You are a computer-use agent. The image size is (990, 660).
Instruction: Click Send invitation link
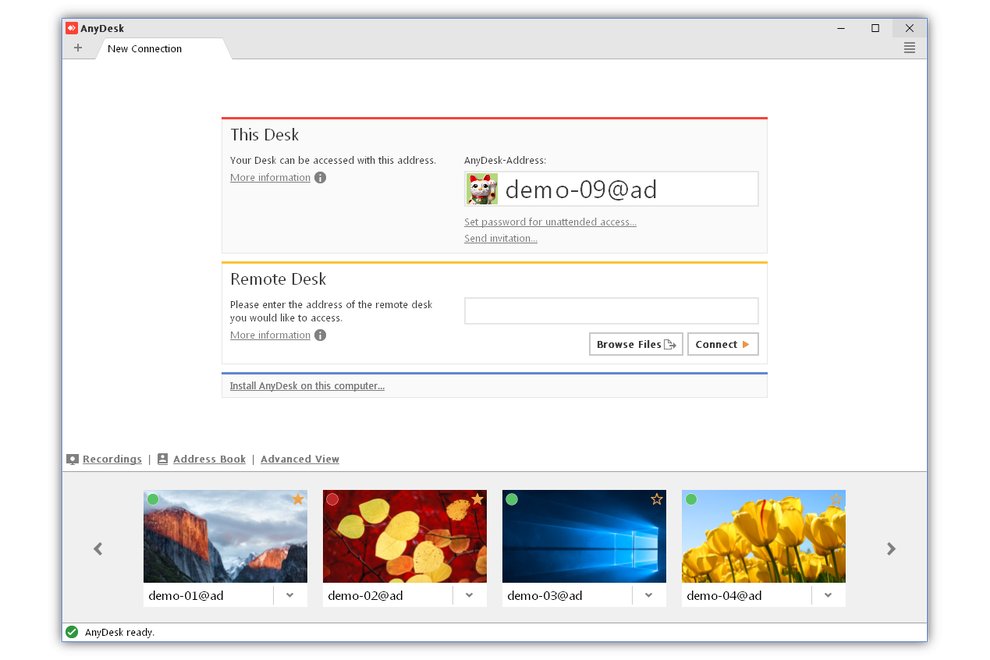click(501, 238)
